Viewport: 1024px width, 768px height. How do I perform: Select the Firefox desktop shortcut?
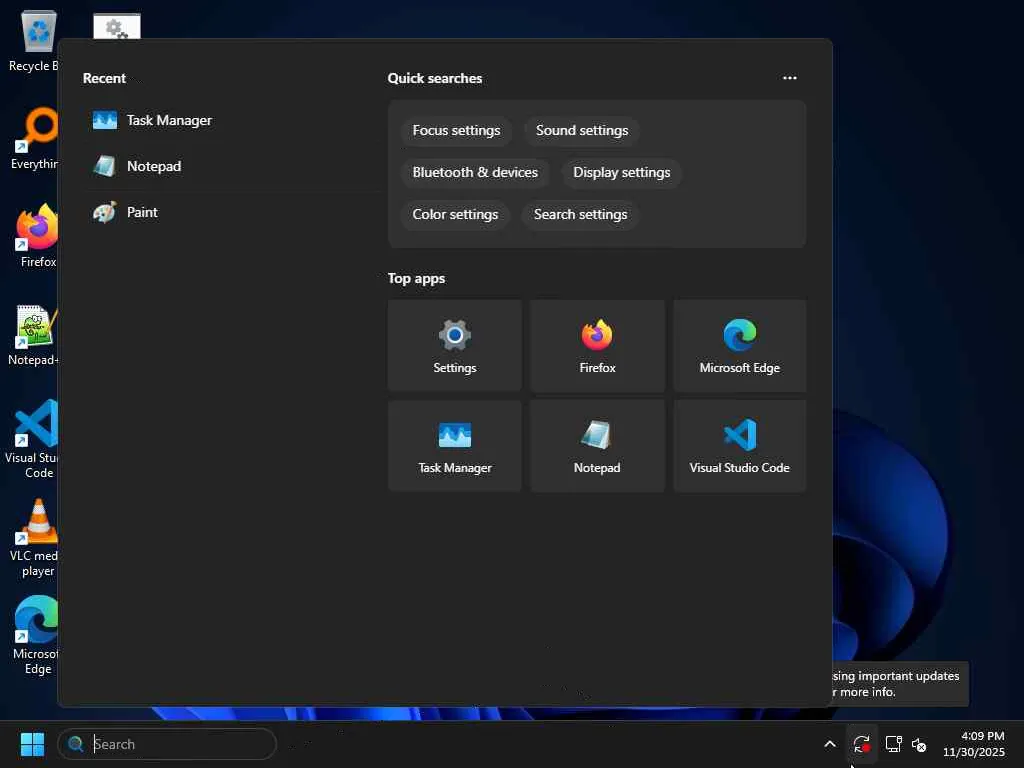(36, 236)
